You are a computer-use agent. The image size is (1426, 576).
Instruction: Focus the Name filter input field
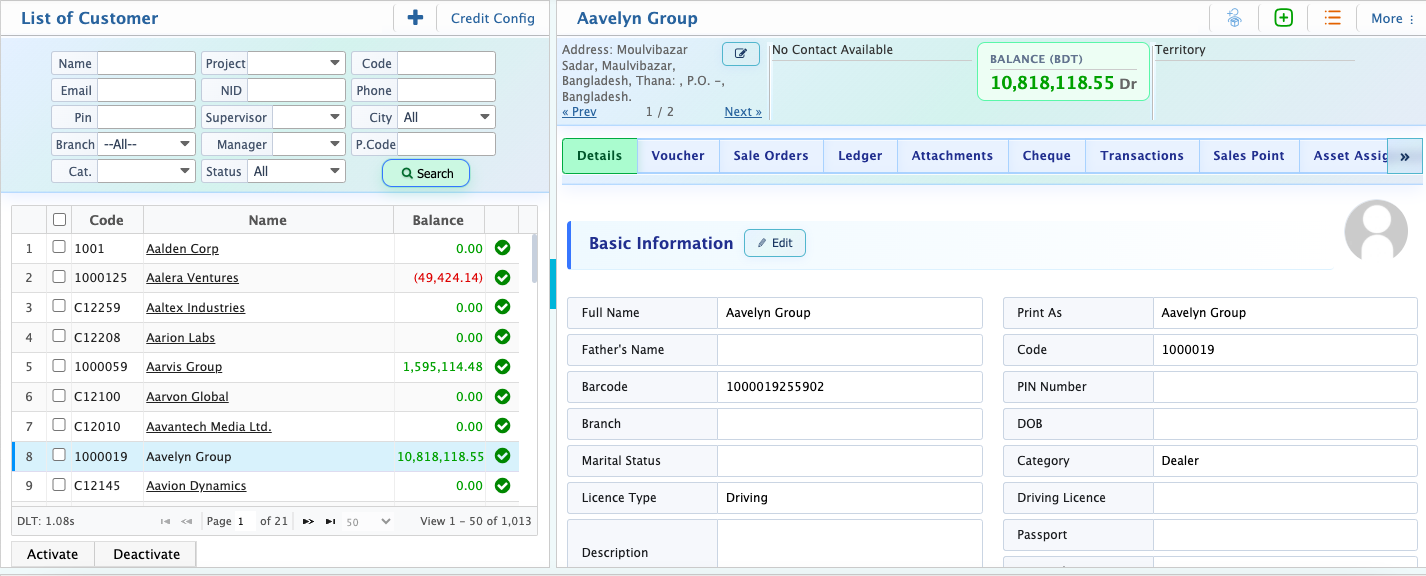146,63
